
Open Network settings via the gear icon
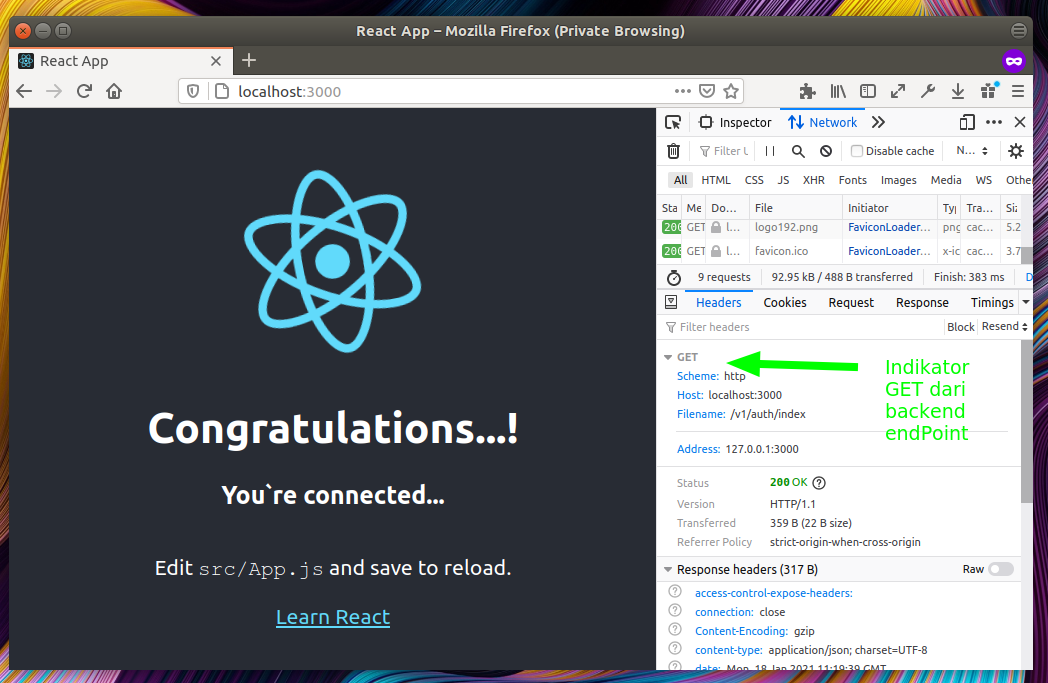coord(1016,151)
